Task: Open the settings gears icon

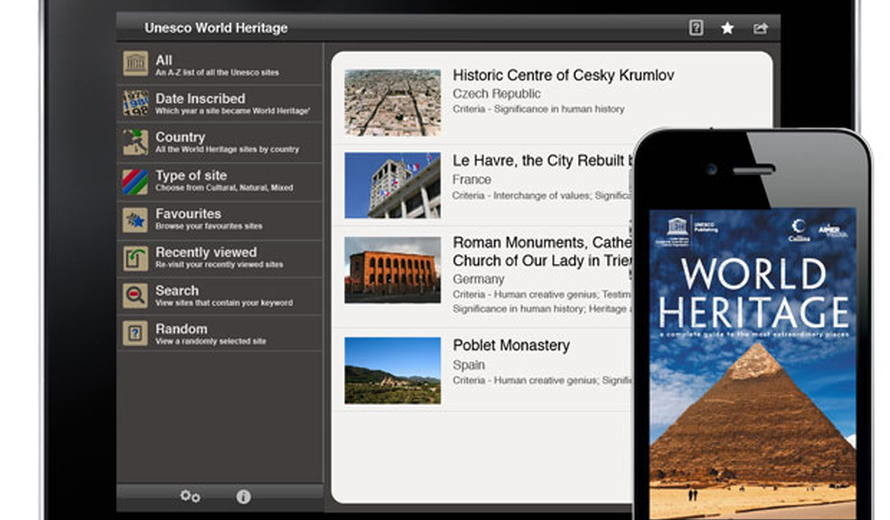Action: coord(190,496)
